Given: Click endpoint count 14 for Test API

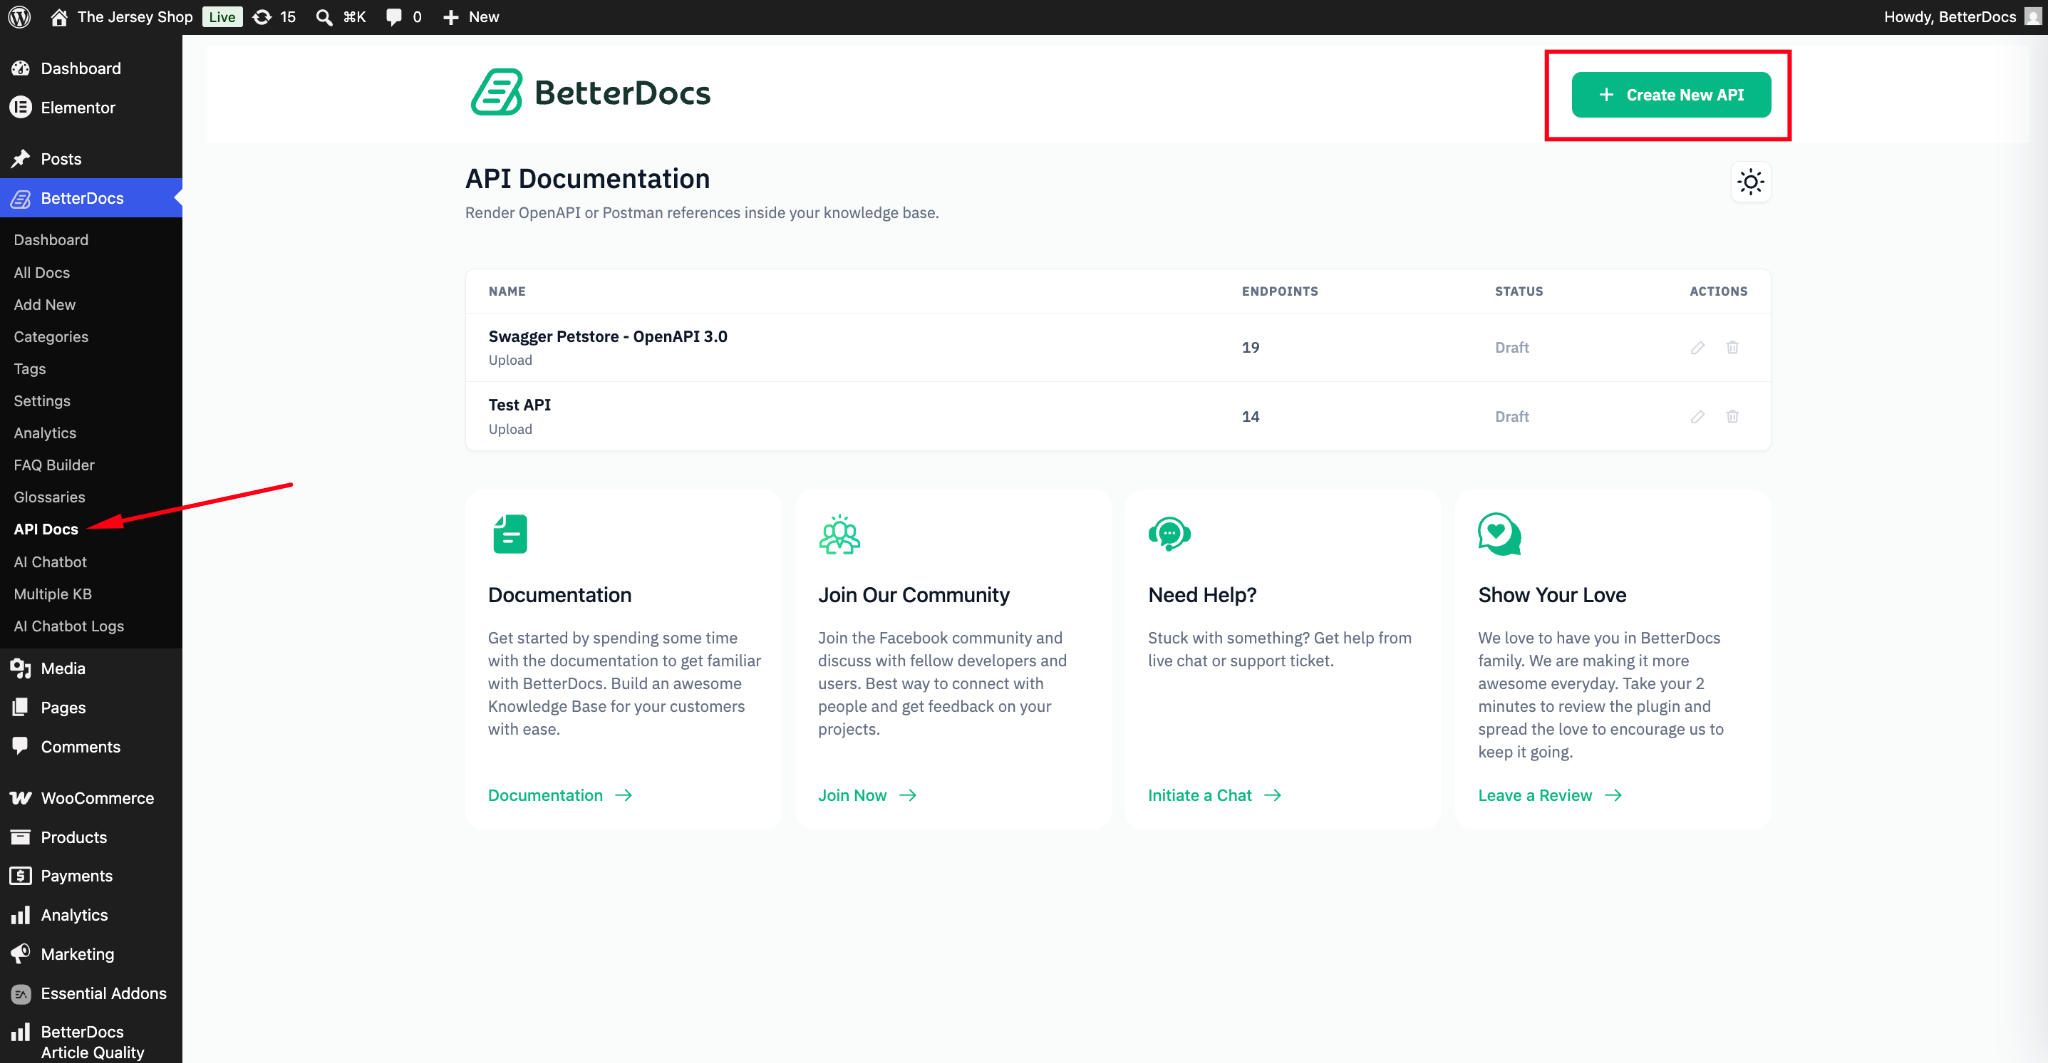Looking at the screenshot, I should pyautogui.click(x=1251, y=417).
